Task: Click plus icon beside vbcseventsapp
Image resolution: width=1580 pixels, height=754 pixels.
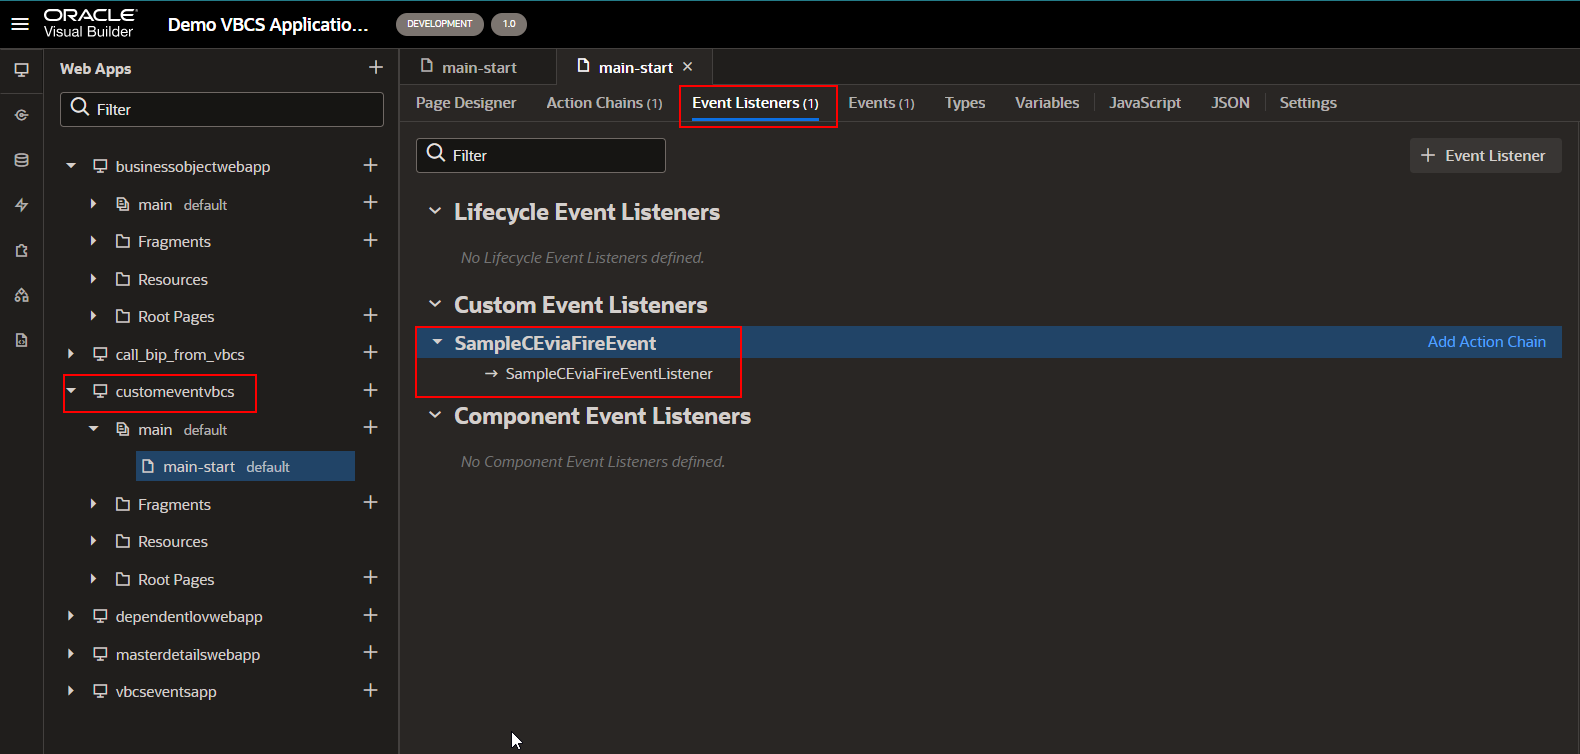Action: (x=370, y=690)
